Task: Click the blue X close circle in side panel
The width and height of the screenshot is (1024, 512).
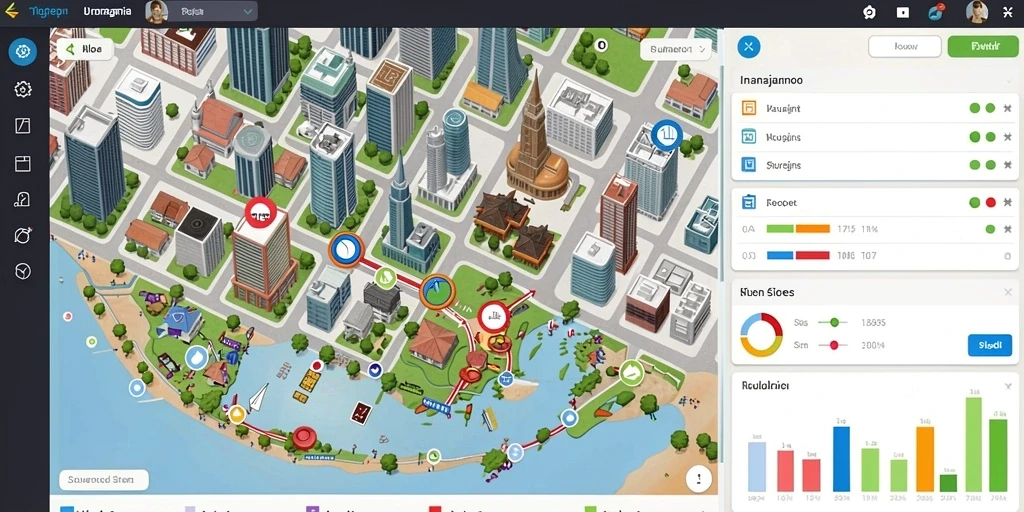Action: [748, 46]
